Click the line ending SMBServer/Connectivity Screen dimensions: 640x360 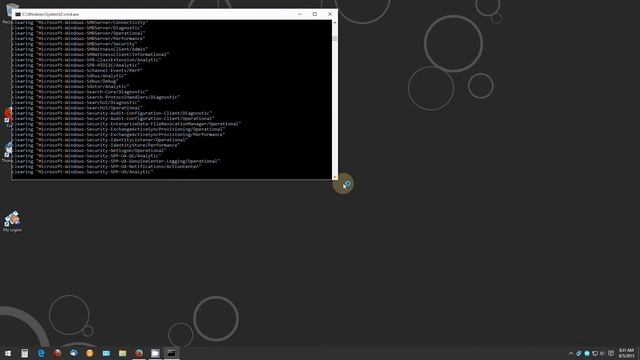pos(80,22)
